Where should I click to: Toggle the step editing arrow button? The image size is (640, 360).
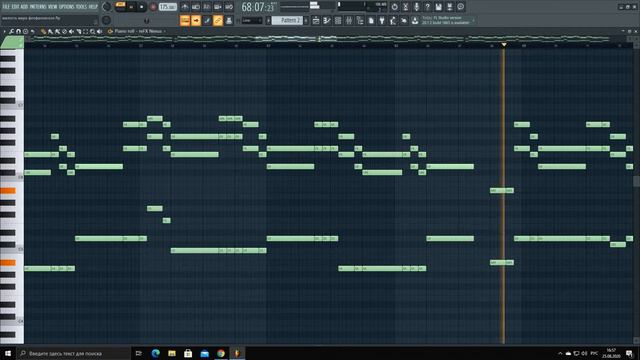click(196, 20)
